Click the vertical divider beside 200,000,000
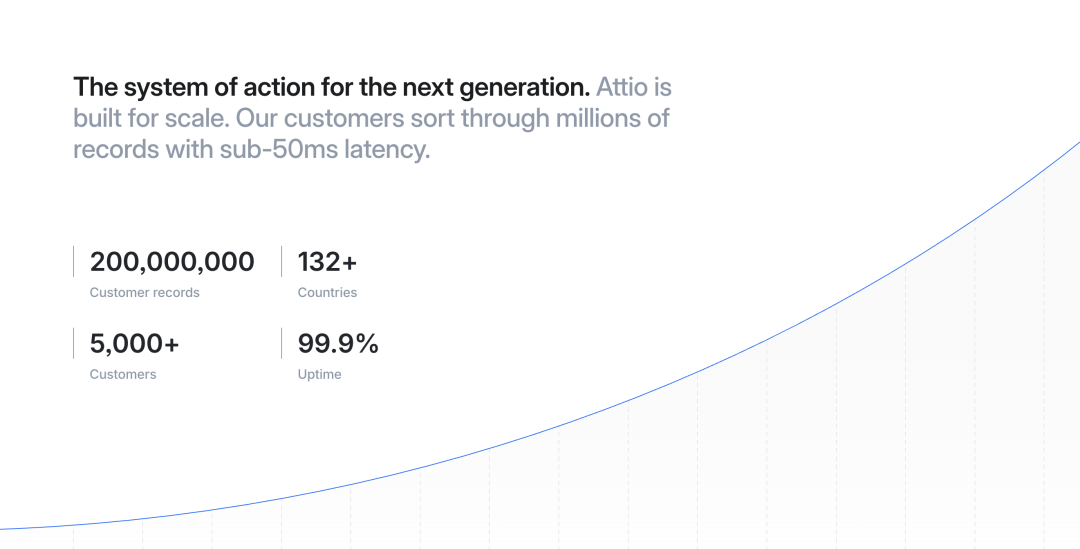Image resolution: width=1080 pixels, height=549 pixels. pos(73,262)
